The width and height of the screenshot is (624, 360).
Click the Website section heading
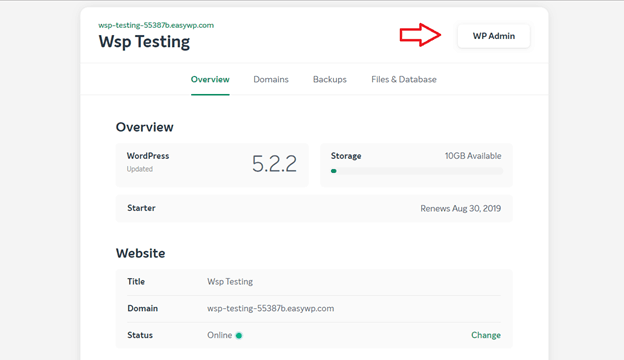coord(140,253)
